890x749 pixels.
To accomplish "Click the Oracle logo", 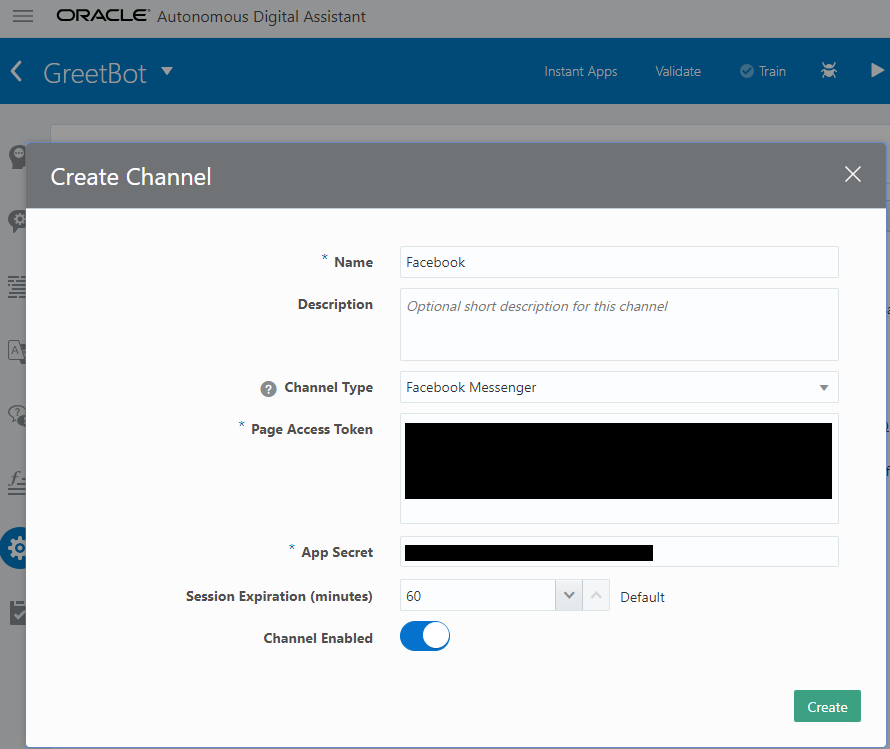I will (103, 15).
